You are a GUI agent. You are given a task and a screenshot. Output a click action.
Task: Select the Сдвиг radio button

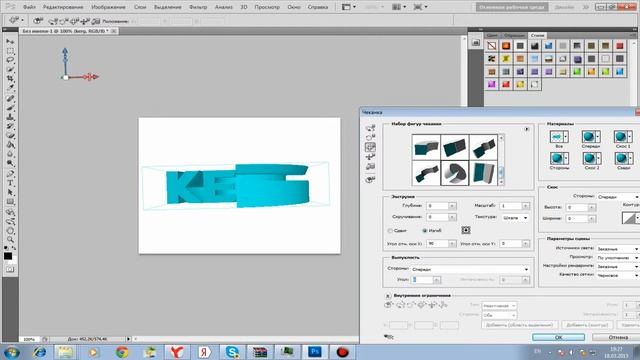390,231
